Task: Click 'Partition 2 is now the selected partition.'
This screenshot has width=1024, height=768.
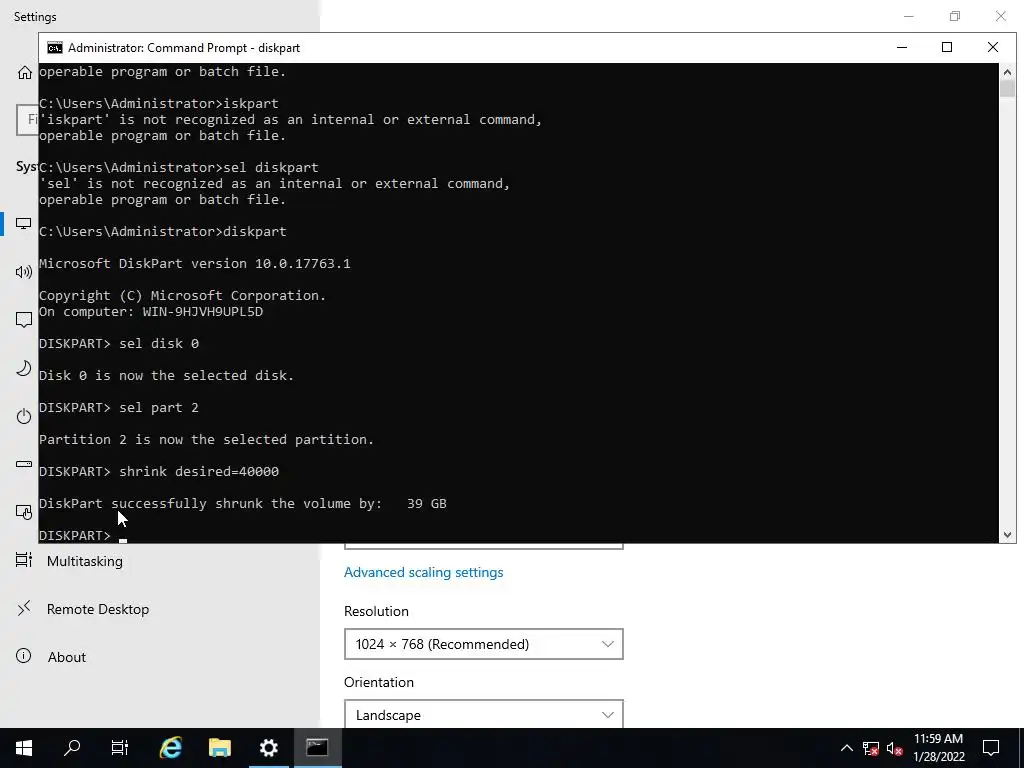Action: pyautogui.click(x=206, y=440)
